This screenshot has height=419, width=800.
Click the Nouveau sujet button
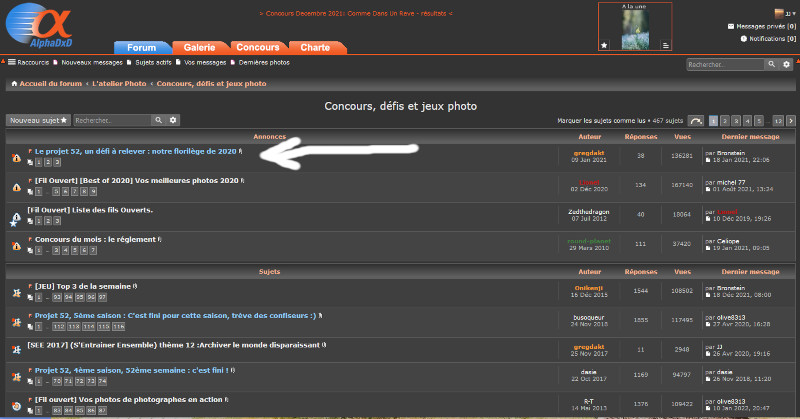tap(38, 120)
